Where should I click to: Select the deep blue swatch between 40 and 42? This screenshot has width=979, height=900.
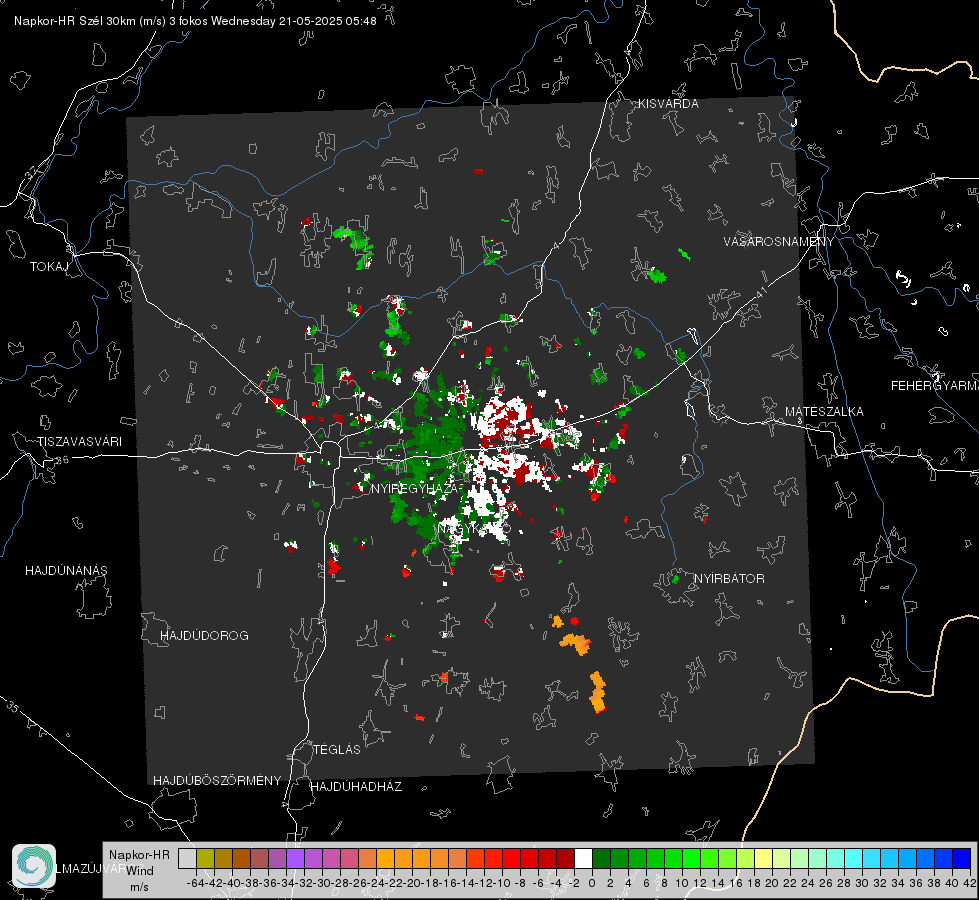[961, 858]
